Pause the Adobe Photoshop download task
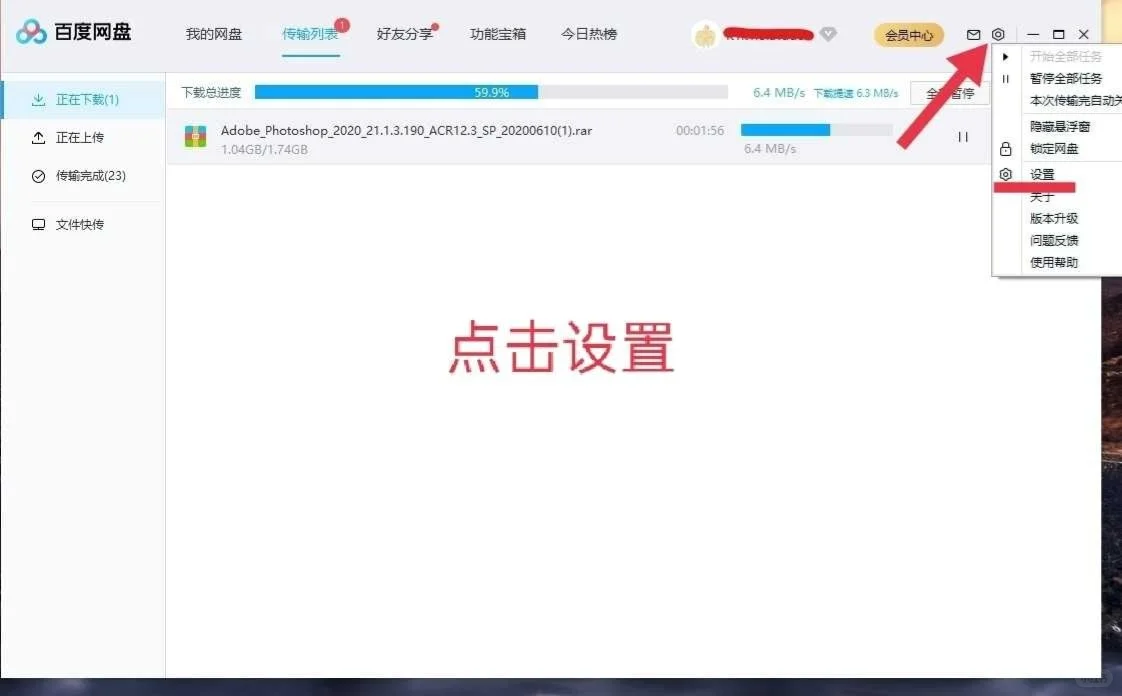Screen dimensions: 1122x696 [x=962, y=136]
